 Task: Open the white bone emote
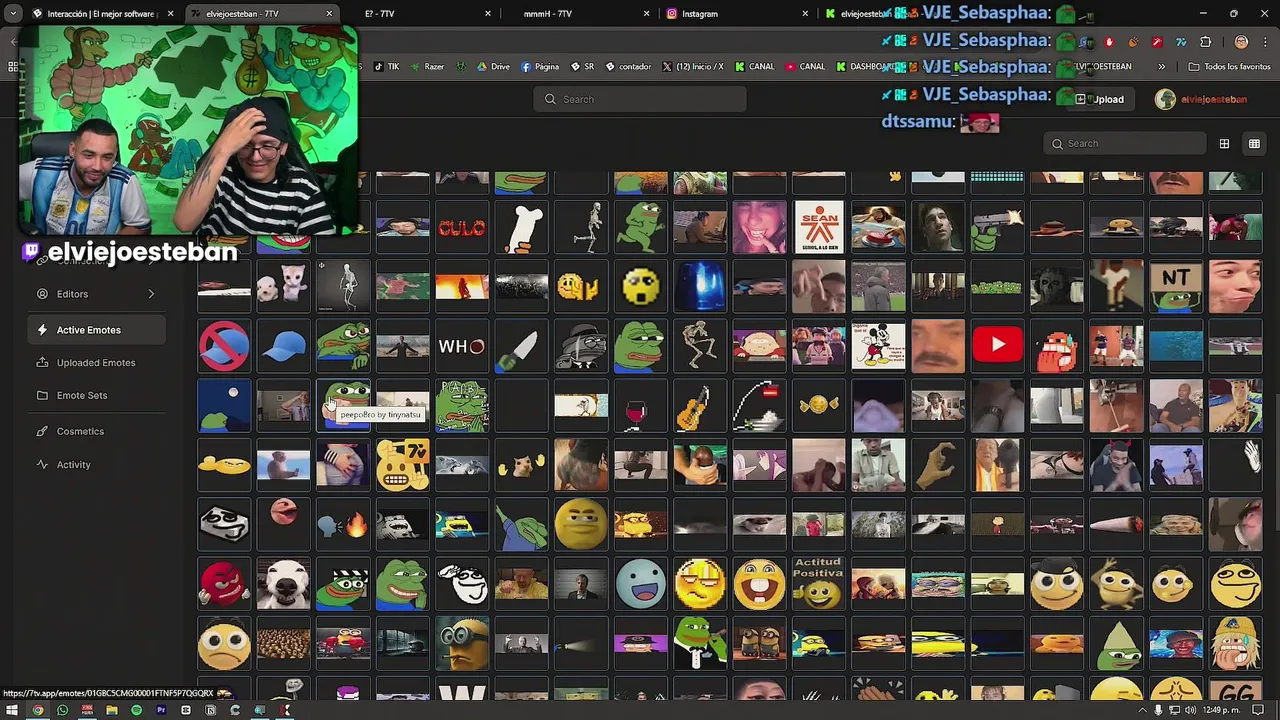(x=522, y=228)
